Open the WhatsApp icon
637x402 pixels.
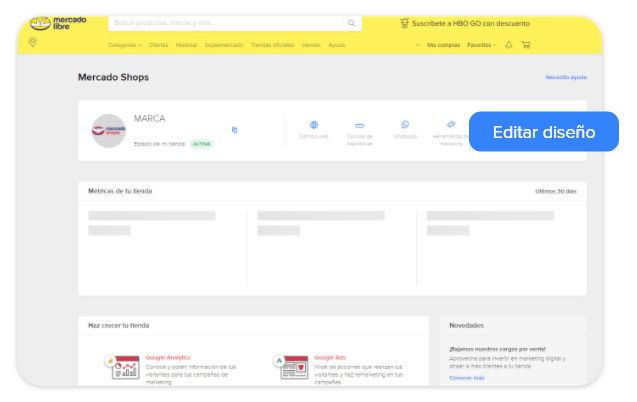tap(405, 124)
